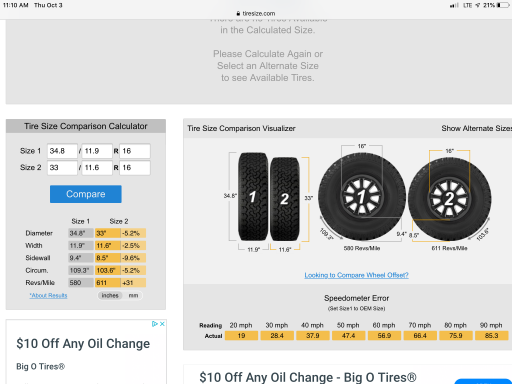Close the oil change ad with X icon
512x384 pixels.
pos(162,324)
